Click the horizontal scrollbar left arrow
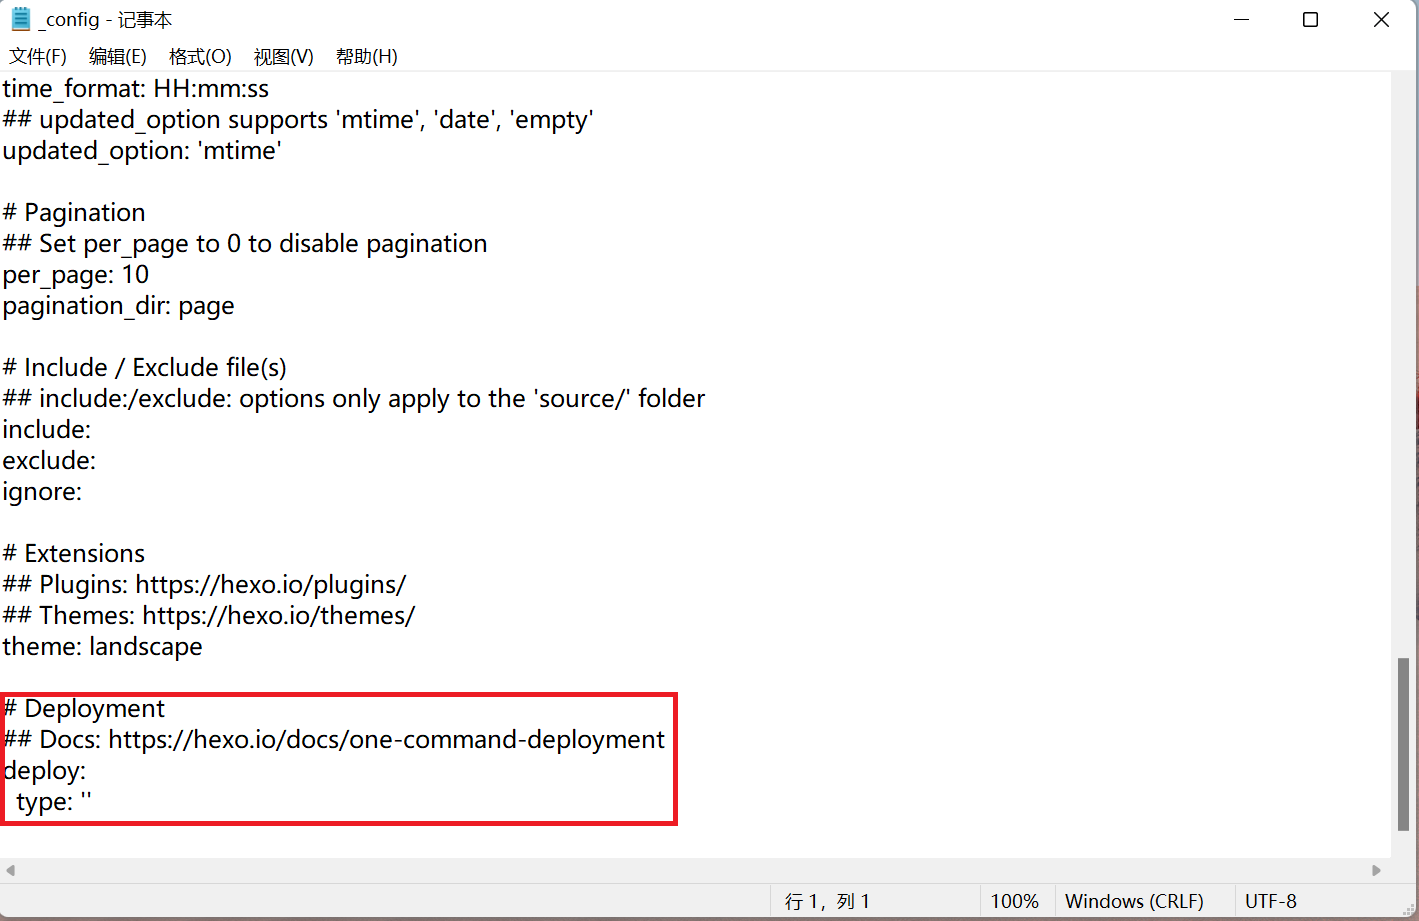The height and width of the screenshot is (921, 1419). (10, 870)
